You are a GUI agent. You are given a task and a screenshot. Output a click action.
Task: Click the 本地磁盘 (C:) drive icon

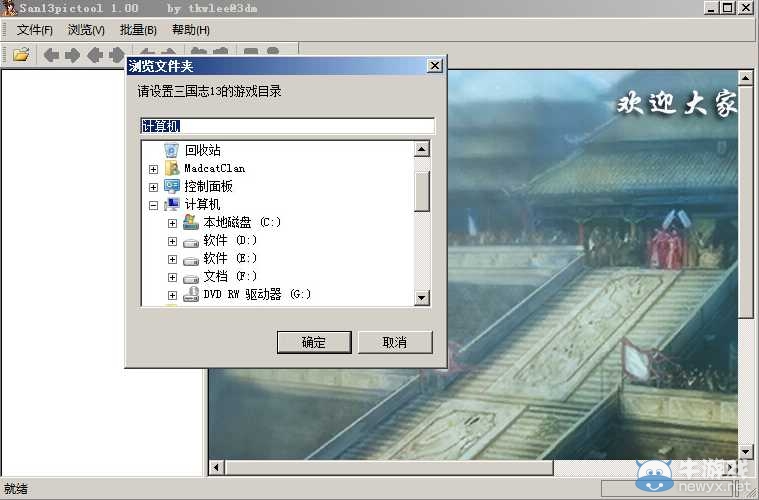click(x=191, y=222)
